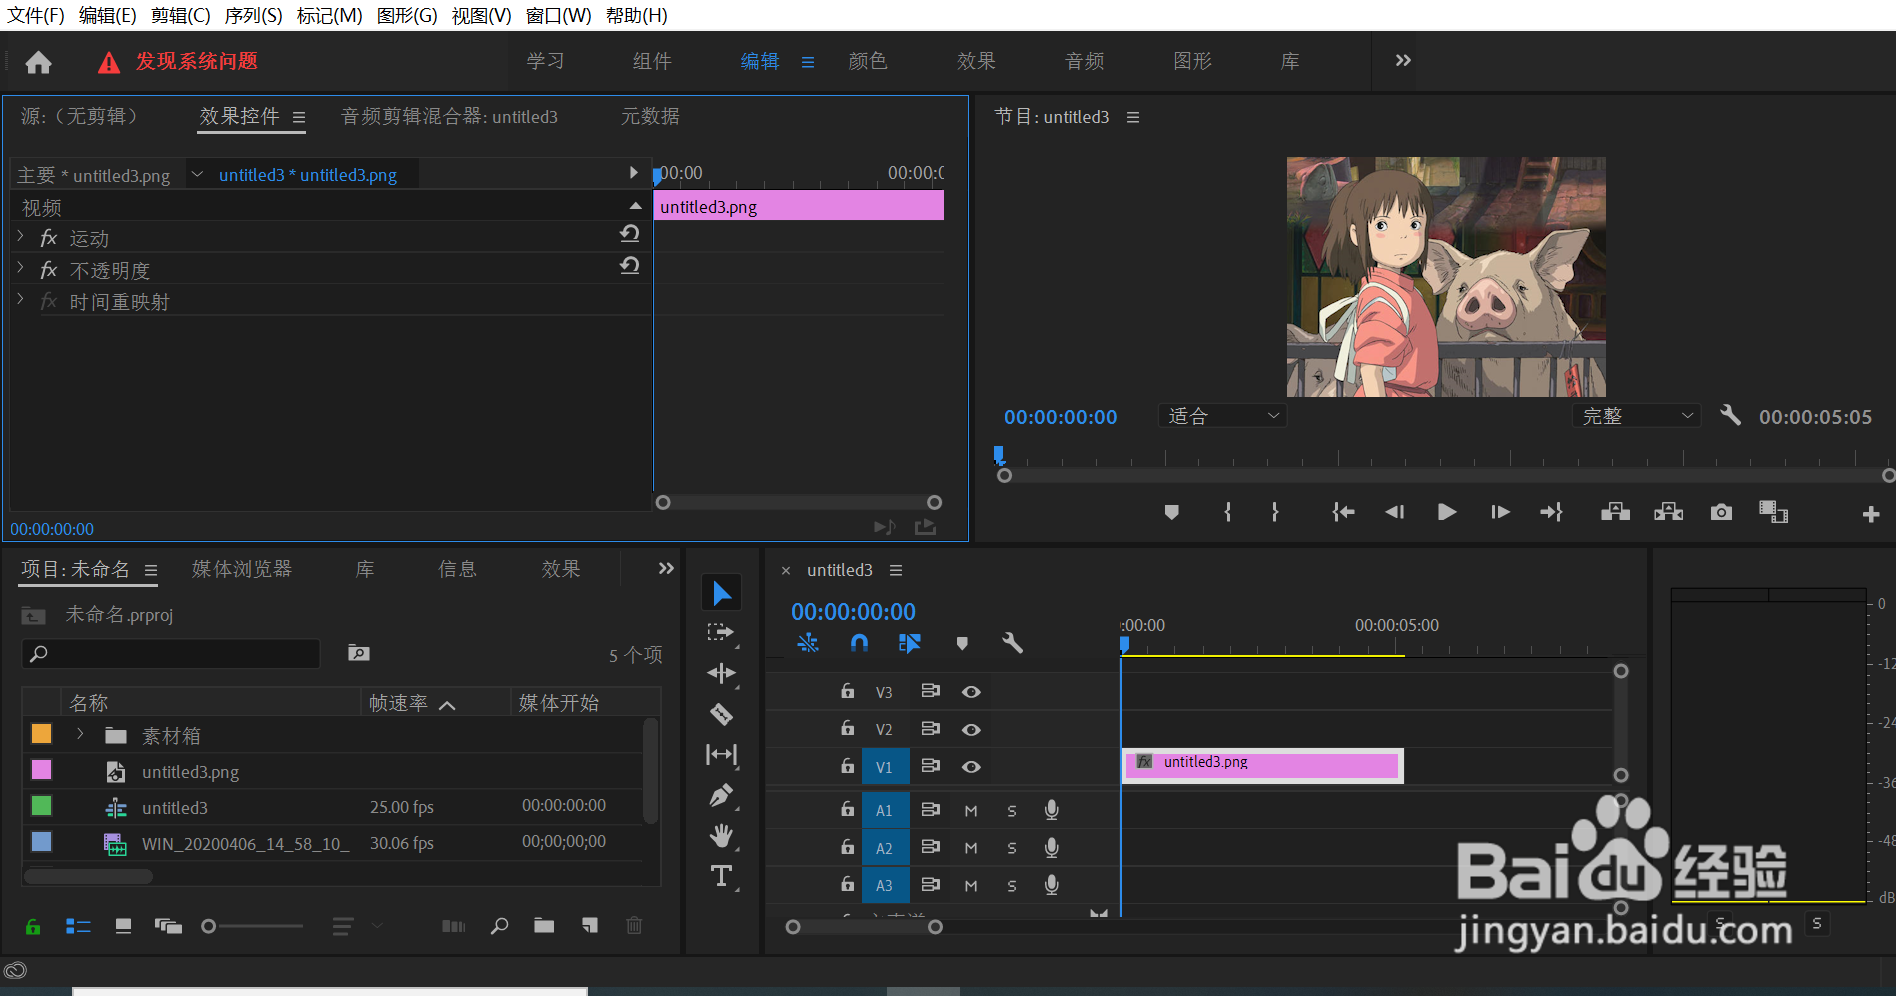The height and width of the screenshot is (996, 1896).
Task: Click Find magnifier in Project panel footer
Action: point(499,926)
